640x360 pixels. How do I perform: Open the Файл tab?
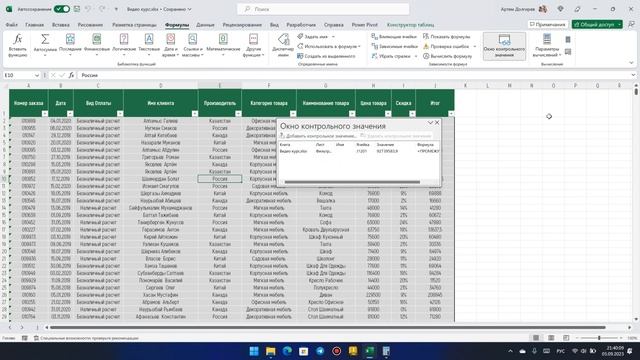point(11,25)
